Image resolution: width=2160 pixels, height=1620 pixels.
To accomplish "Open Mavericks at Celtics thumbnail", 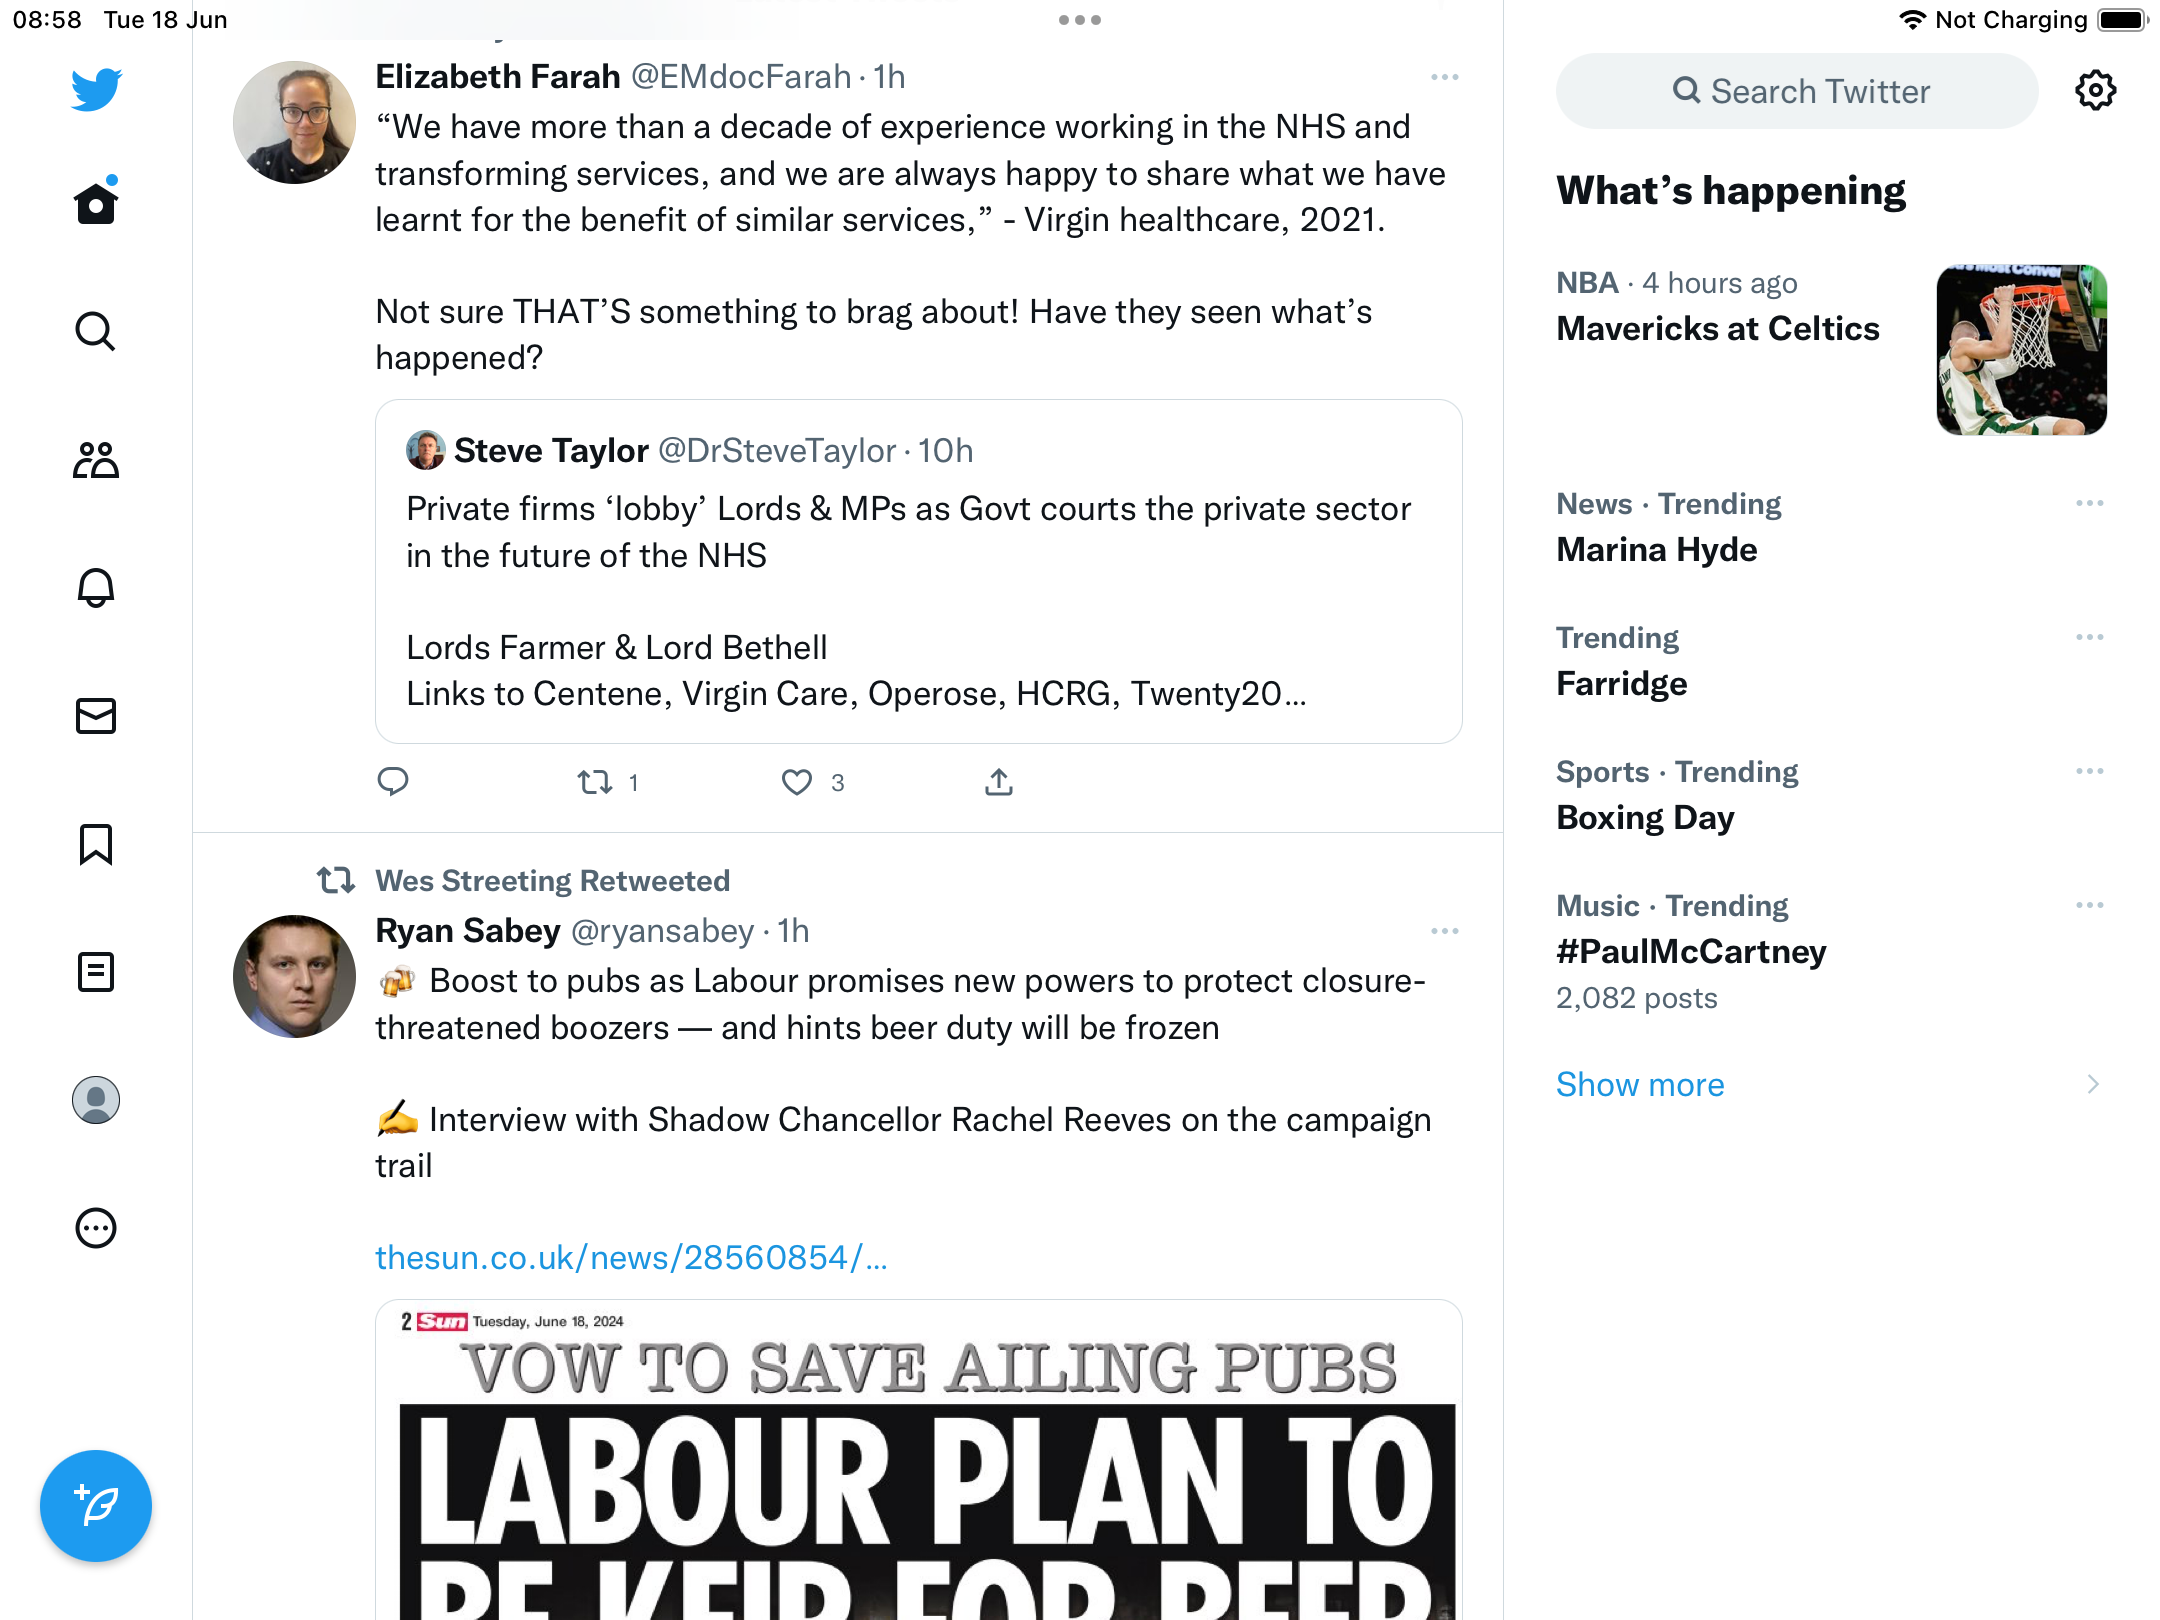I will [2021, 350].
